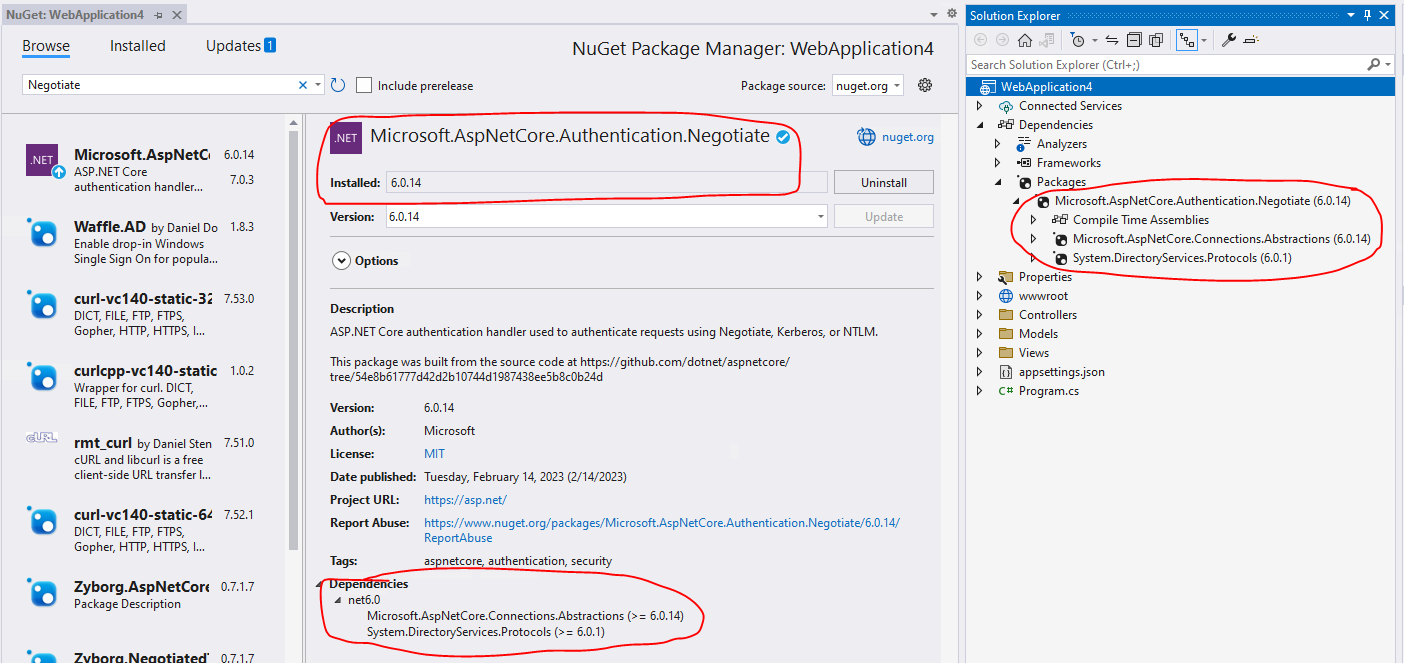Click the Show All Files icon
Screen dimensions: 1404x663
[1156, 40]
